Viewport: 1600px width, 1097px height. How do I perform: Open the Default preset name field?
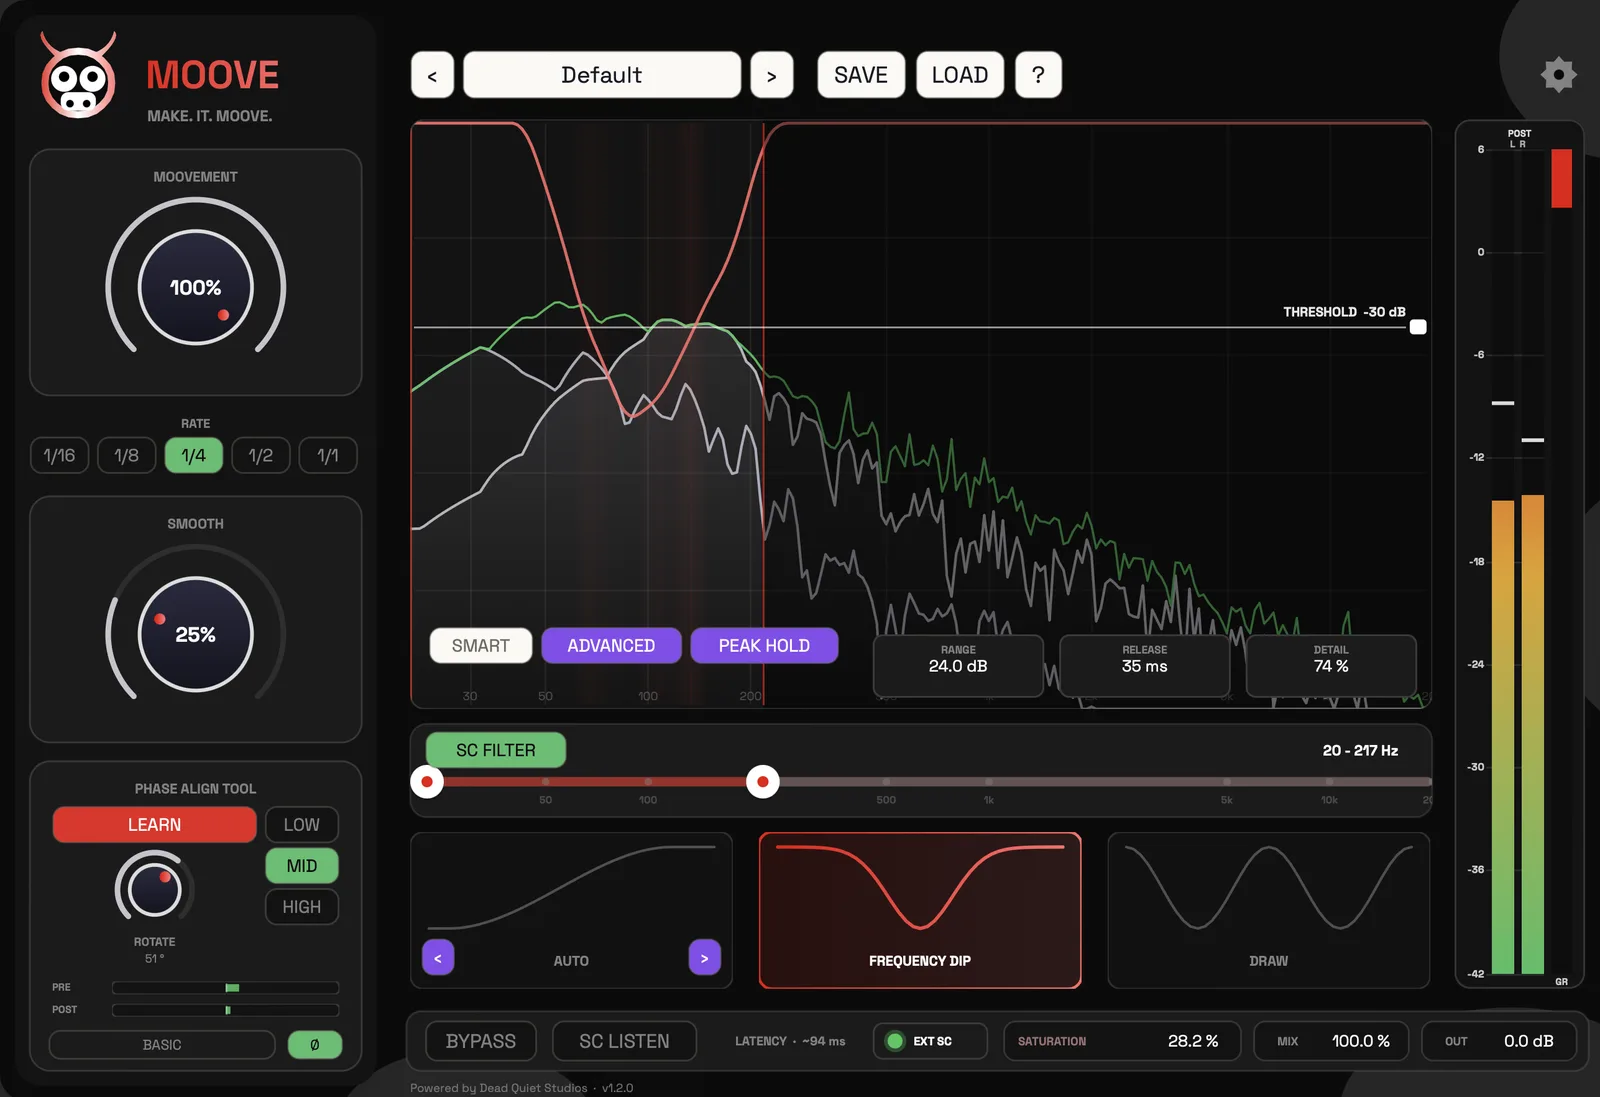coord(602,75)
